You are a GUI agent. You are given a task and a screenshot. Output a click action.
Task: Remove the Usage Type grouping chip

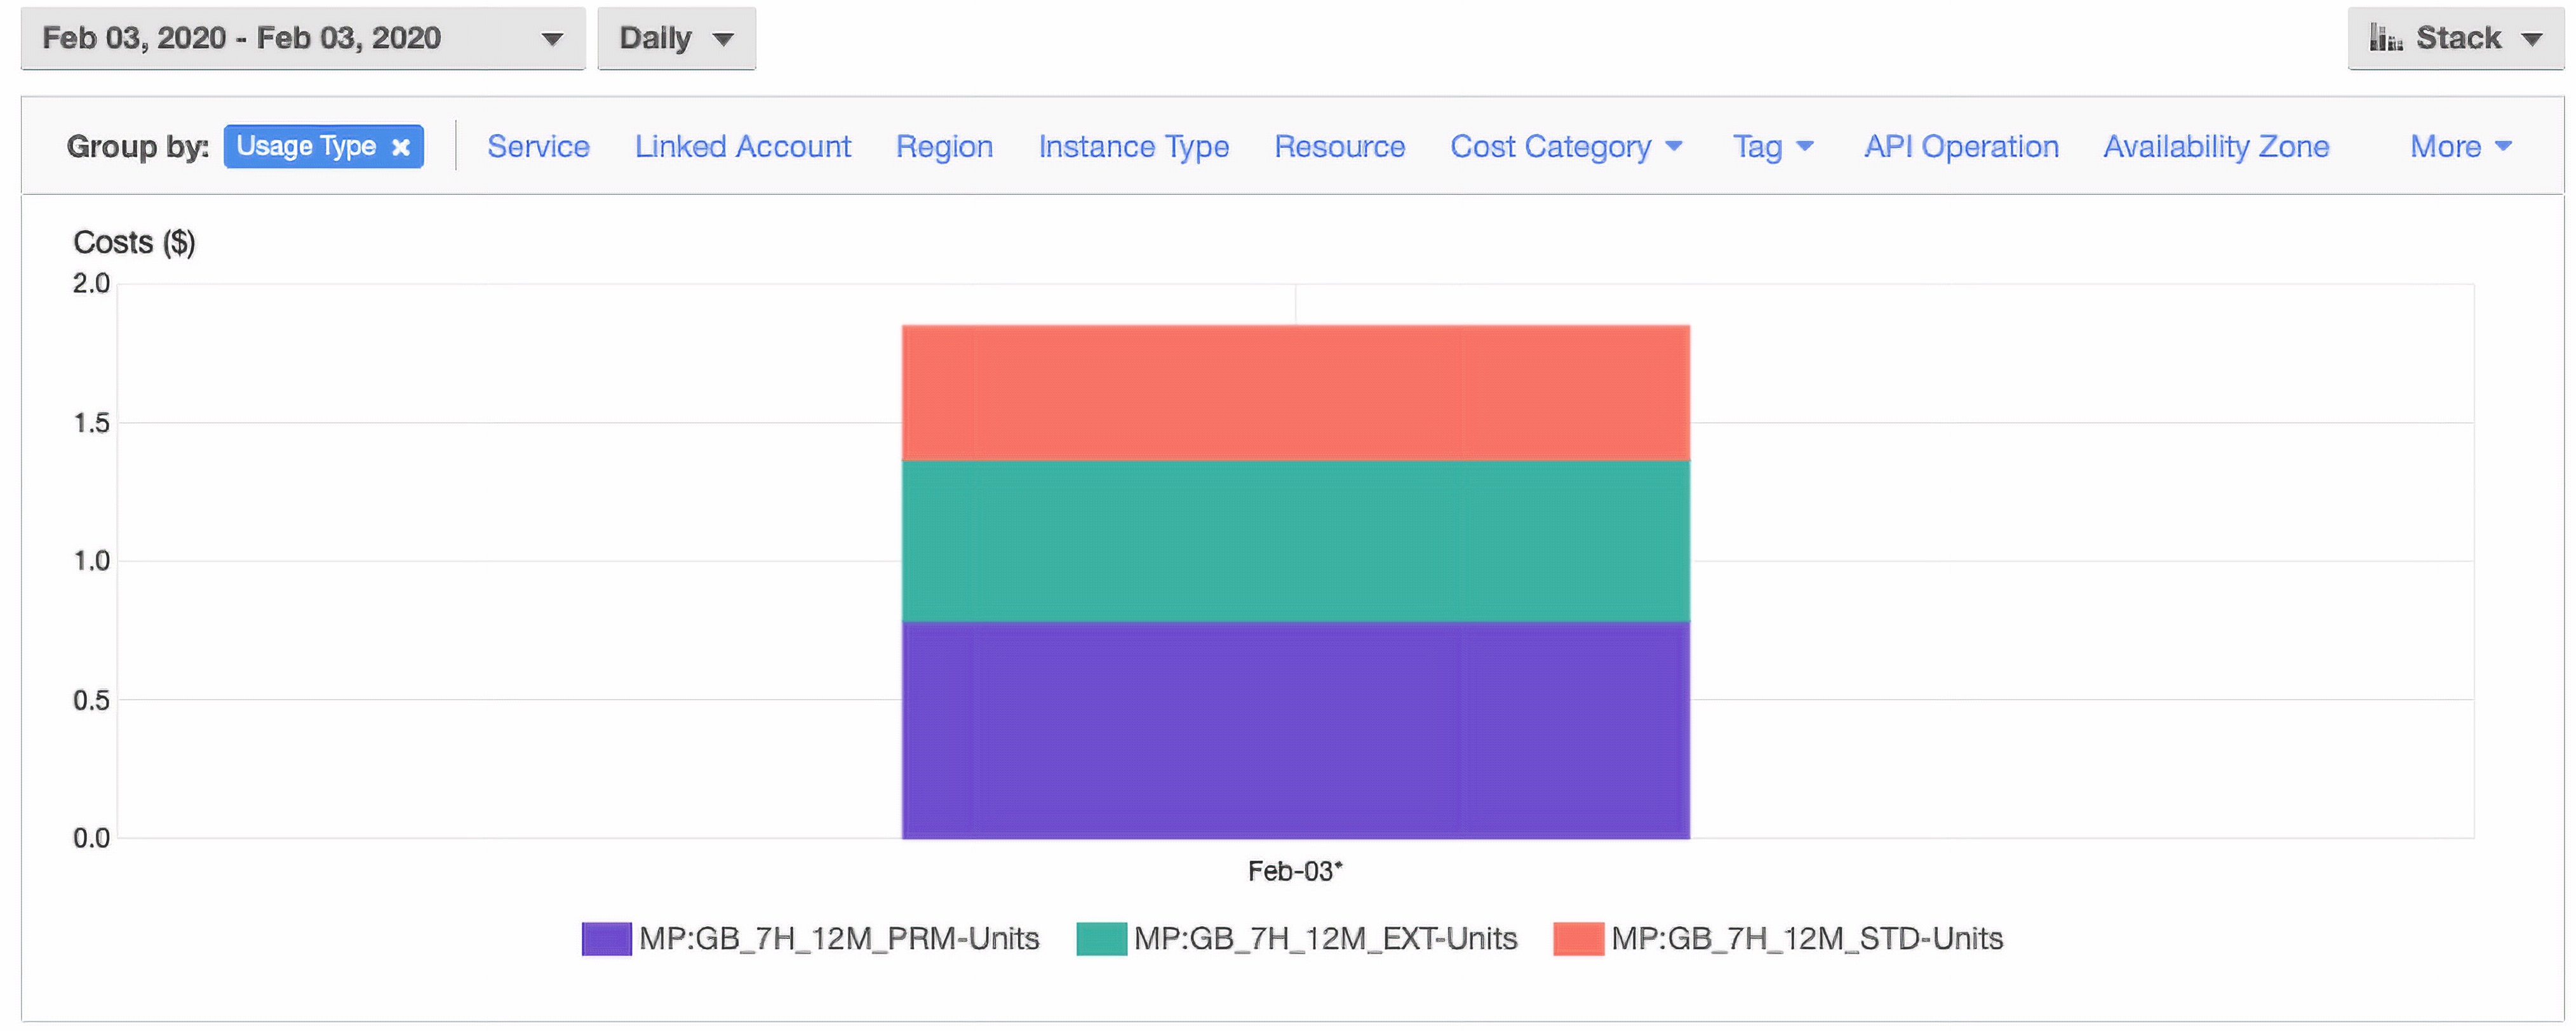pos(401,147)
